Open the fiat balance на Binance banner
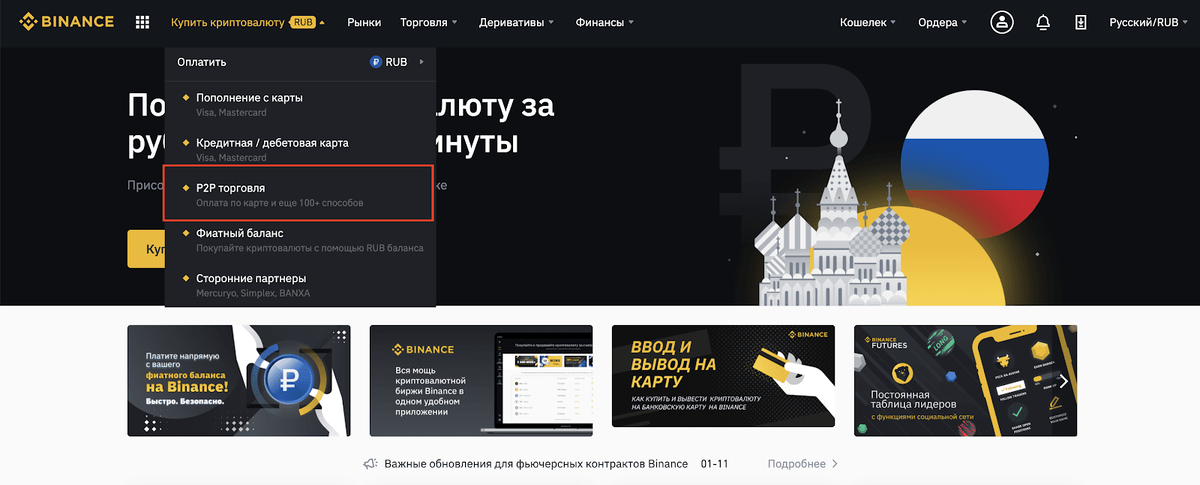This screenshot has height=485, width=1200. tap(239, 381)
